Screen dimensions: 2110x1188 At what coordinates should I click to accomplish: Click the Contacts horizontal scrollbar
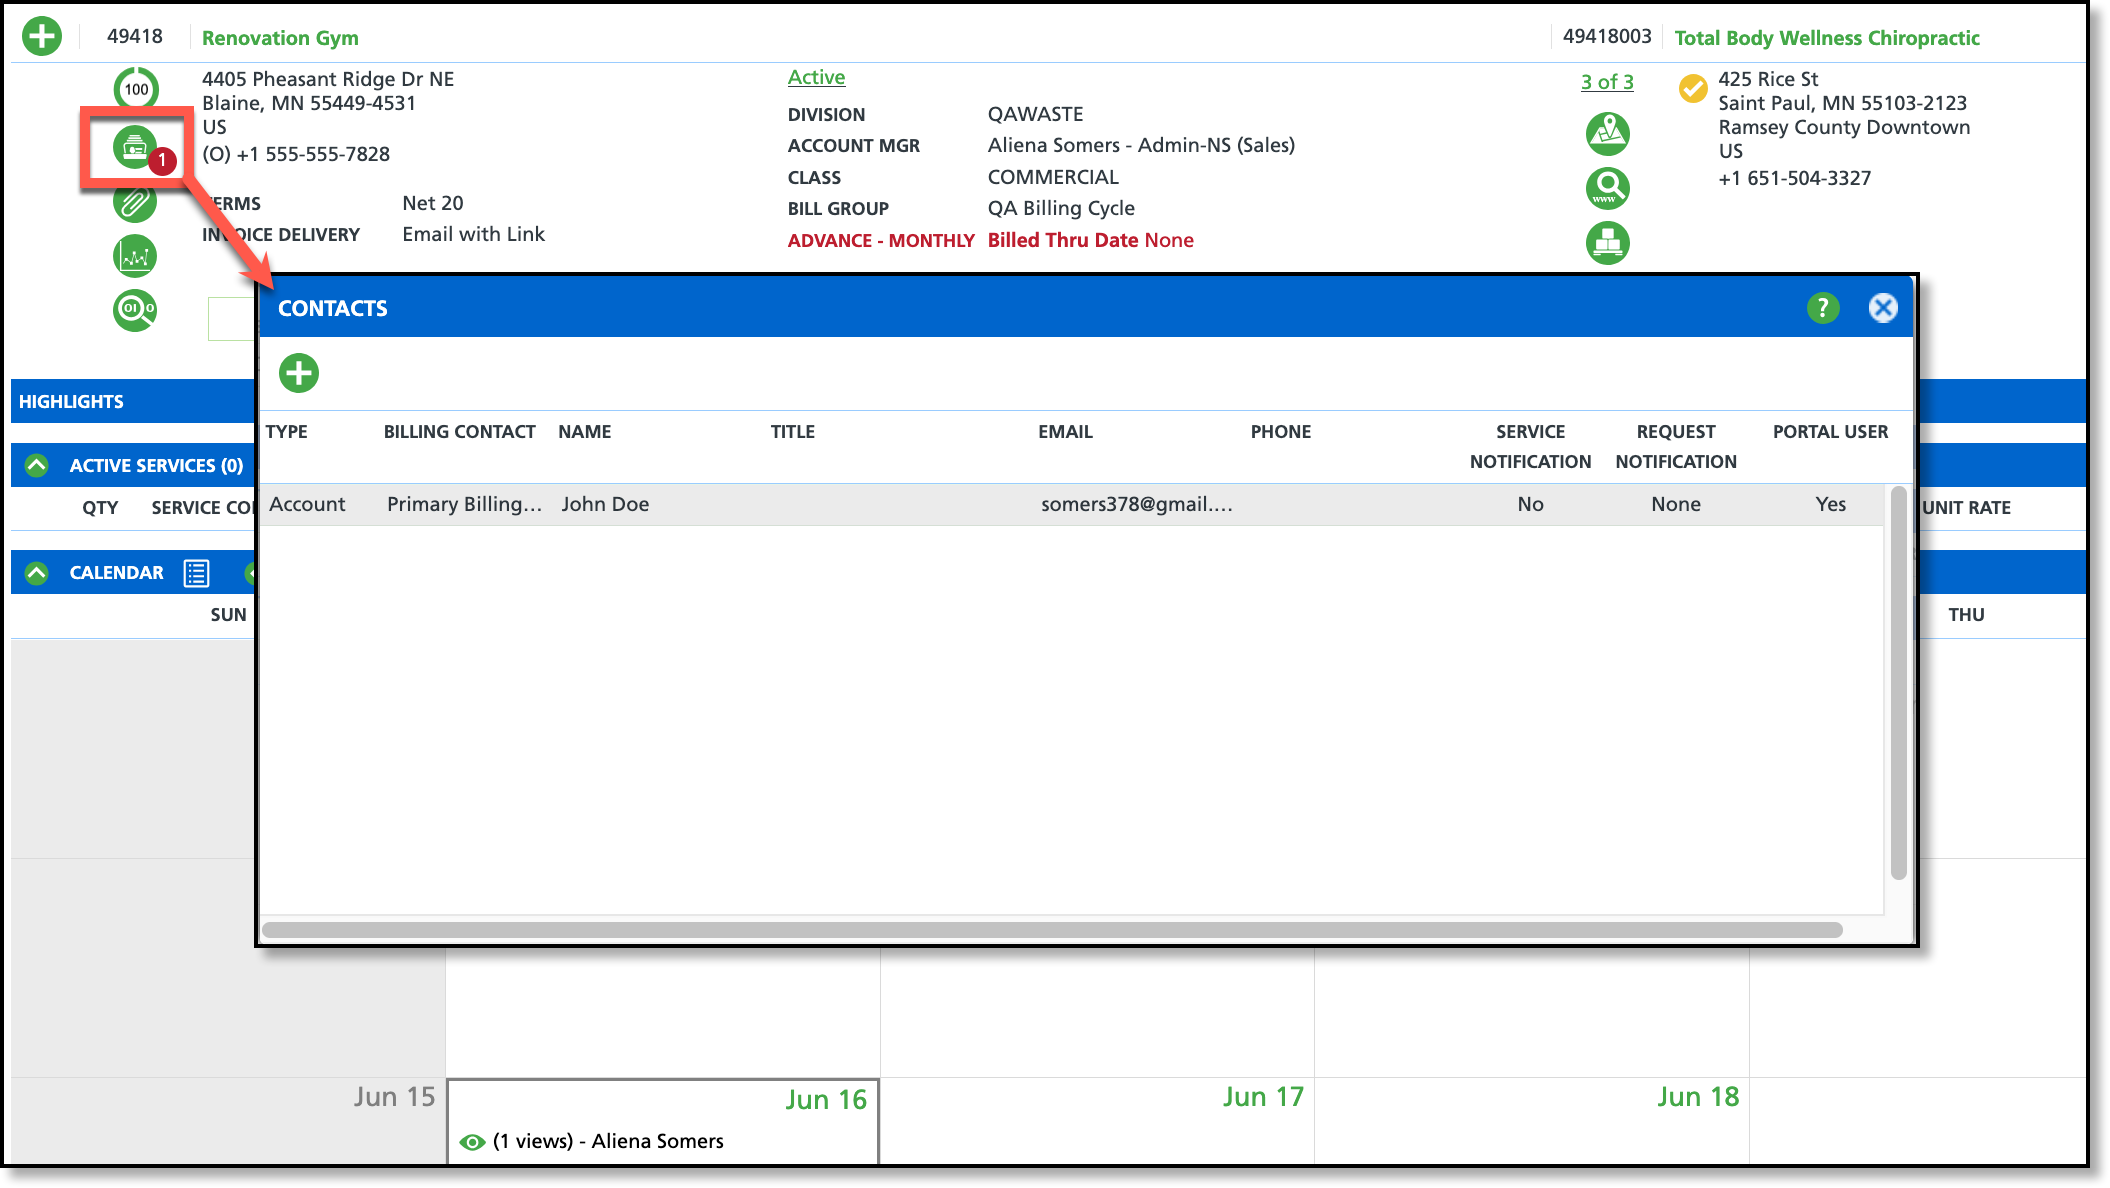(x=1050, y=930)
